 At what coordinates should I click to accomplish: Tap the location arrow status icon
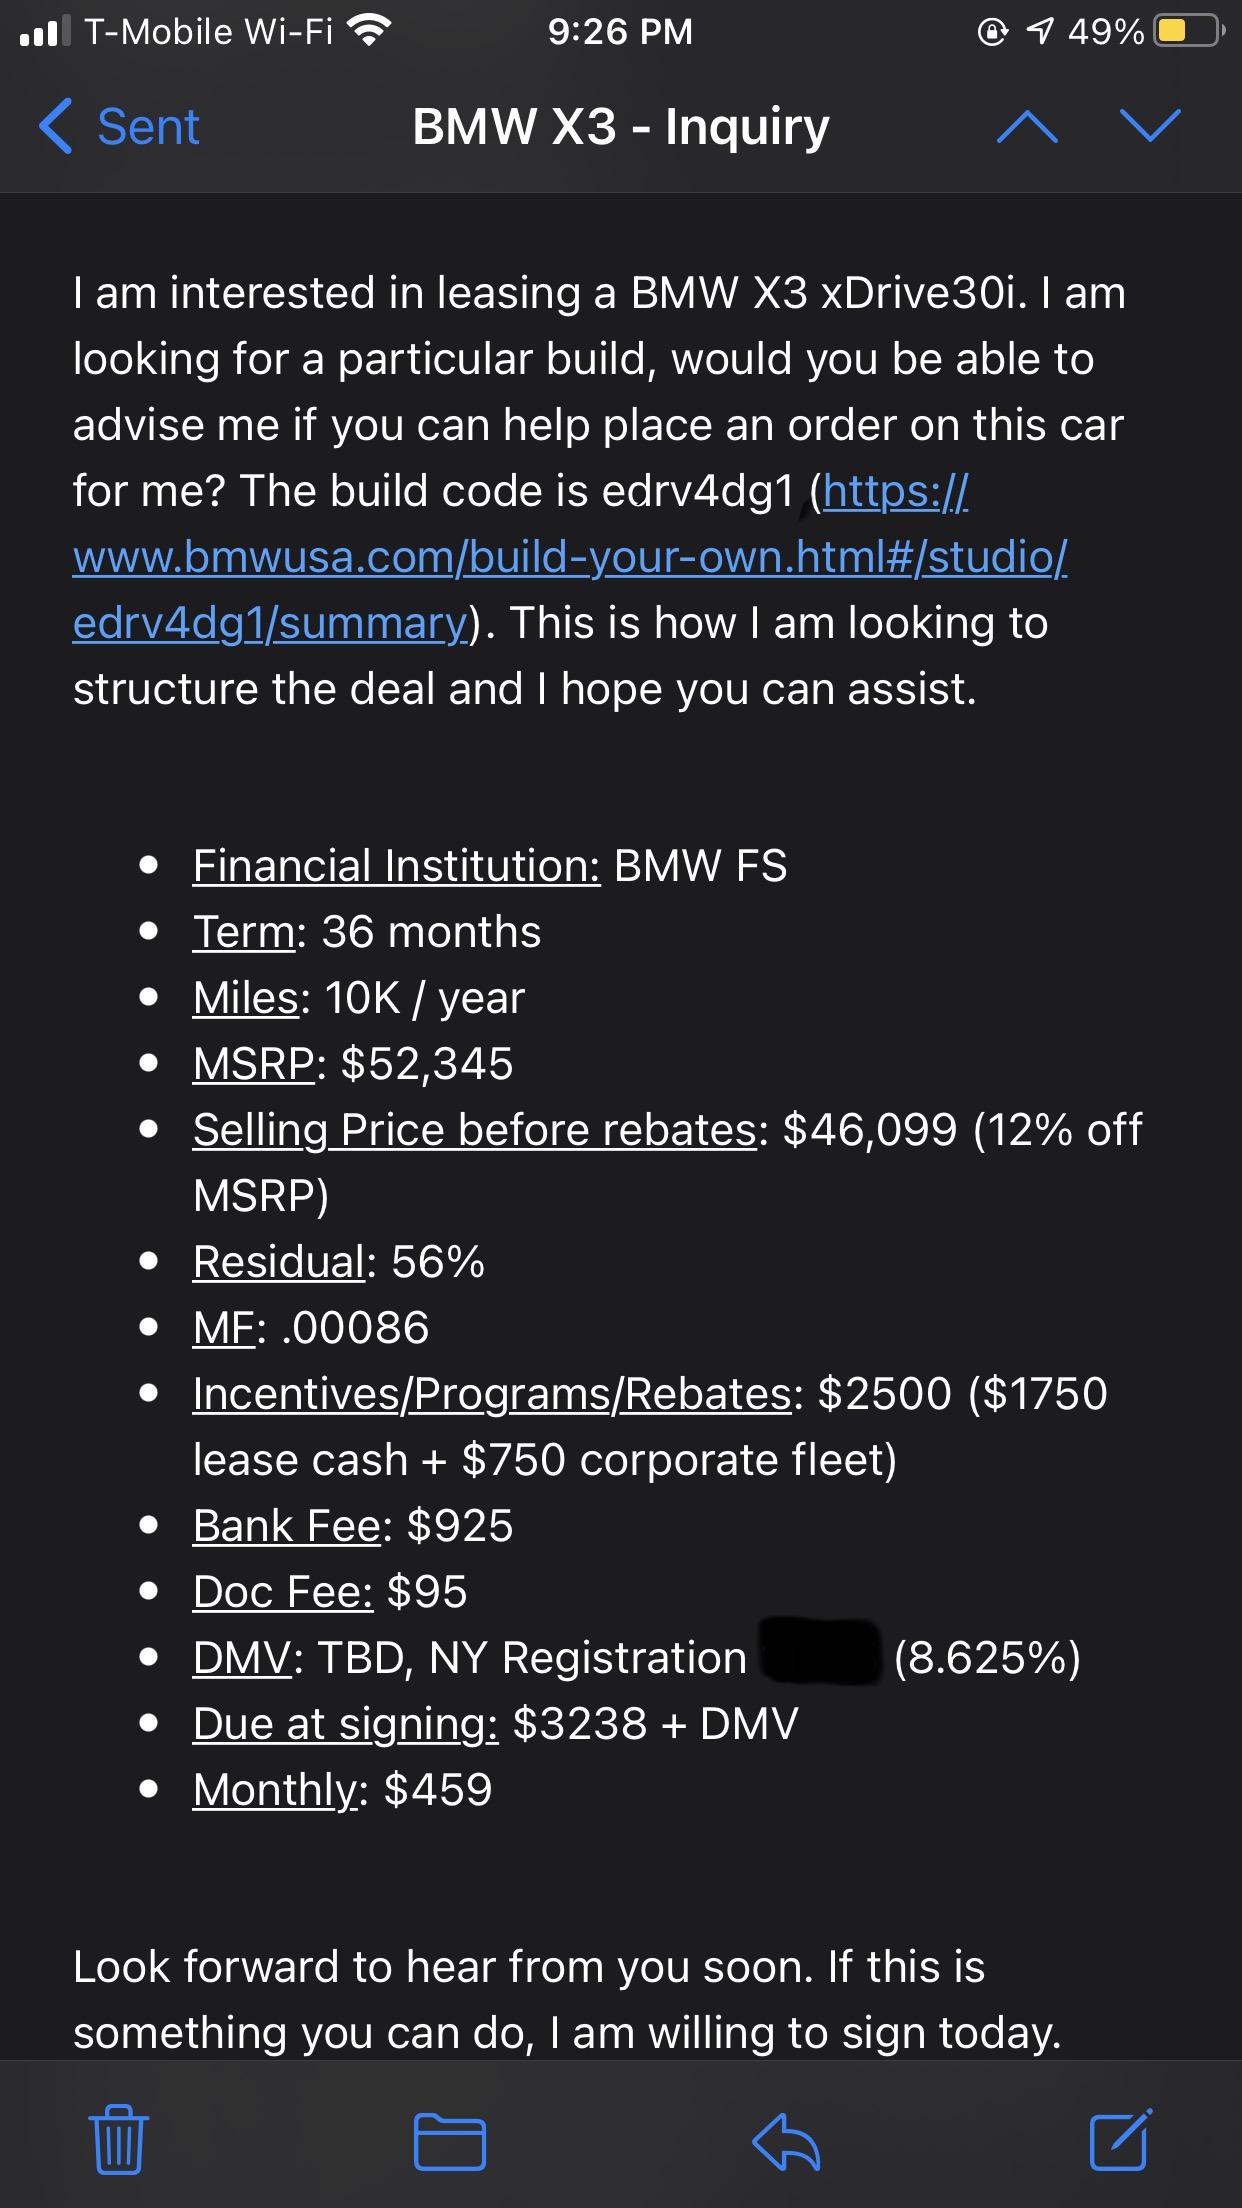coord(1040,31)
